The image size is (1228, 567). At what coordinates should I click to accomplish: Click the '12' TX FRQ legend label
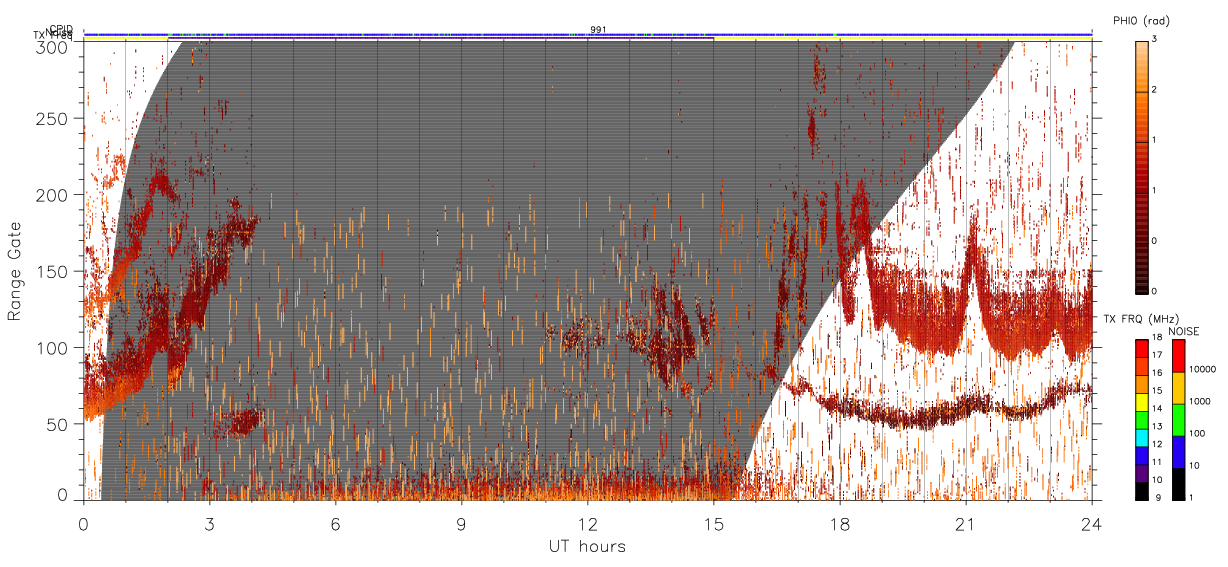1158,444
